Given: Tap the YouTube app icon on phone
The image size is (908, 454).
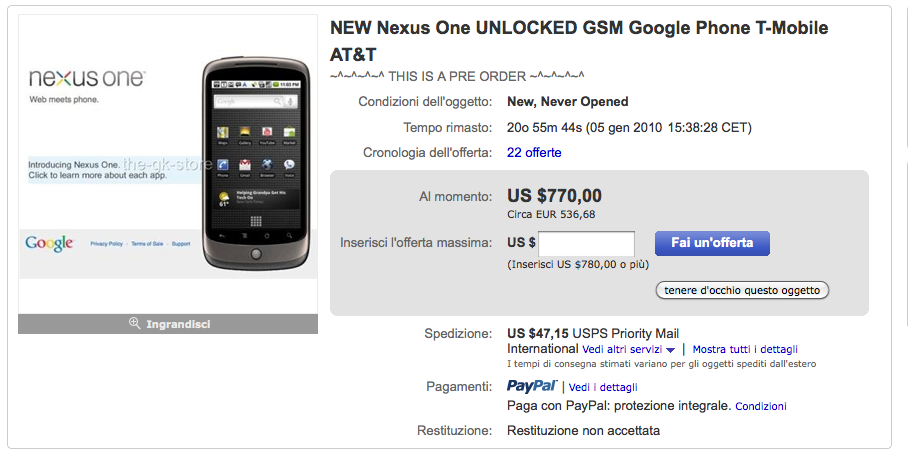Looking at the screenshot, I should pyautogui.click(x=267, y=134).
